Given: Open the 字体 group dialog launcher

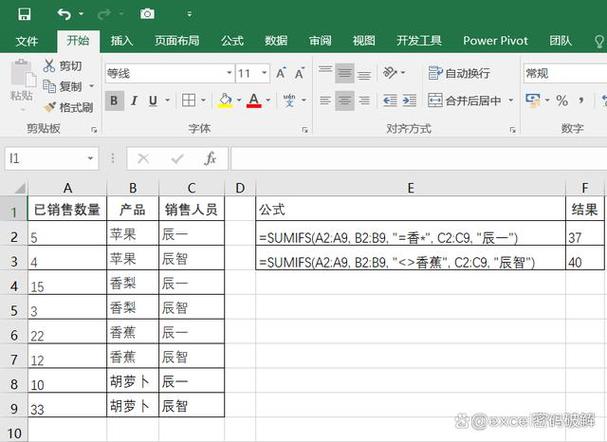Looking at the screenshot, I should (x=305, y=130).
